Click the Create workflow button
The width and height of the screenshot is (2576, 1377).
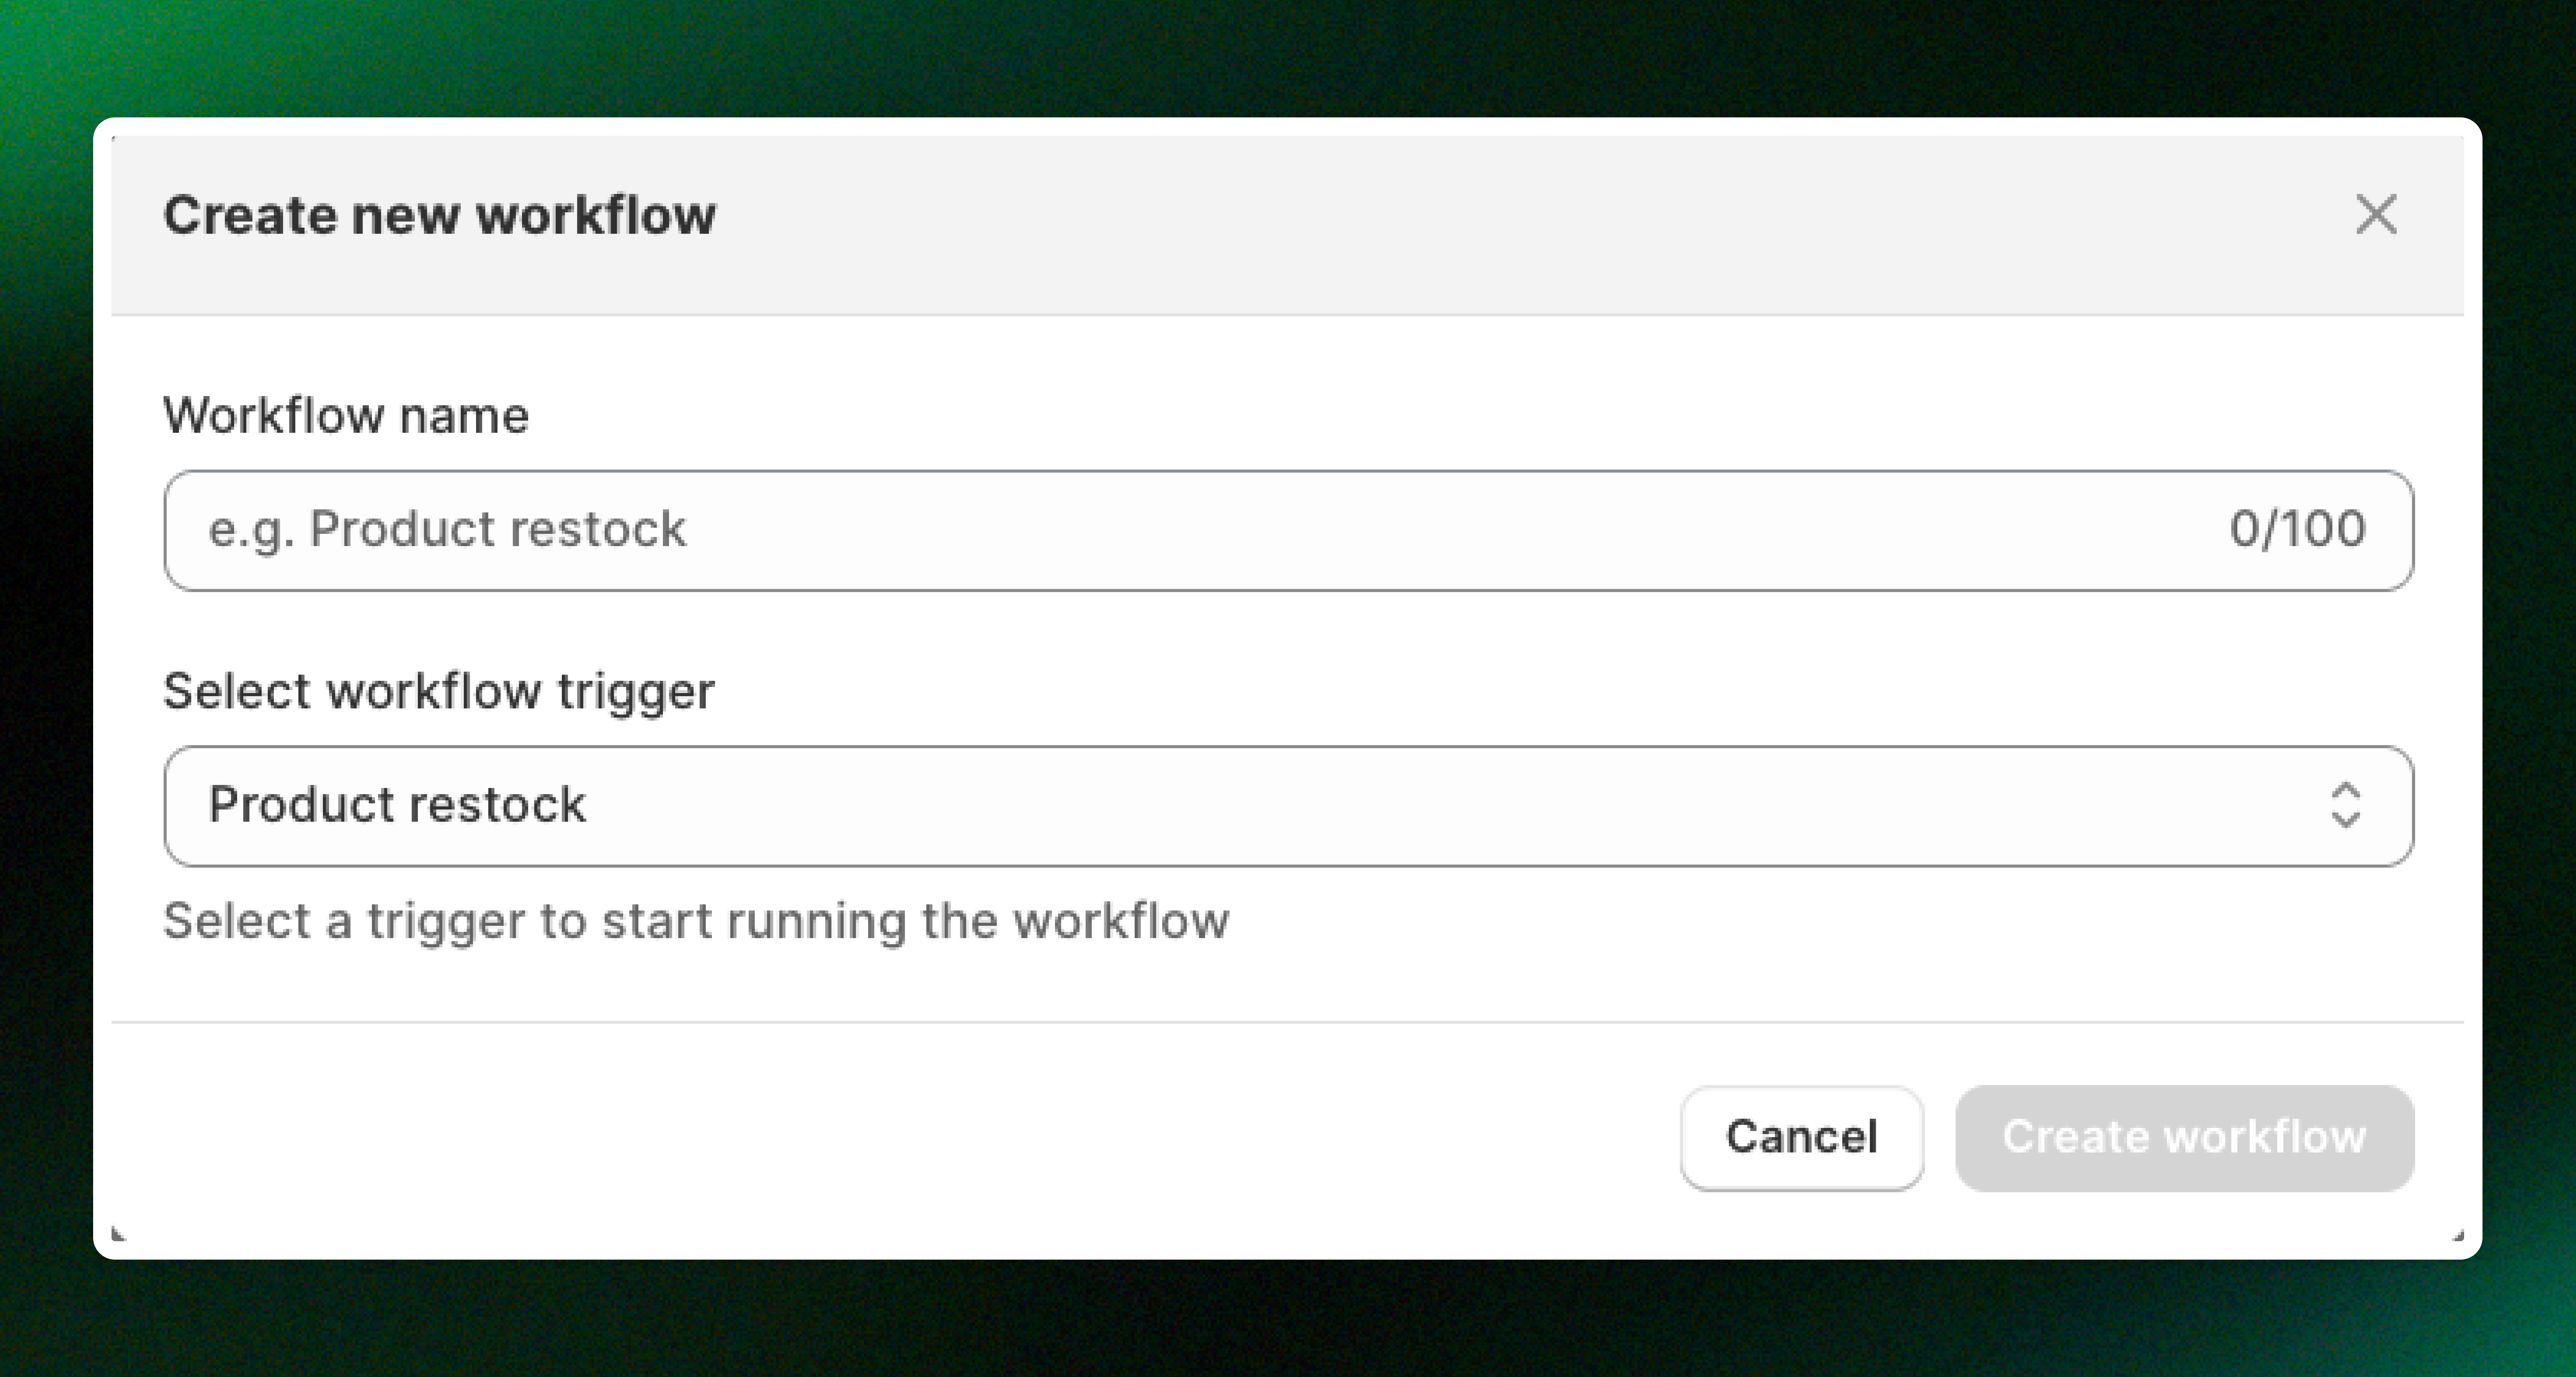point(2185,1138)
